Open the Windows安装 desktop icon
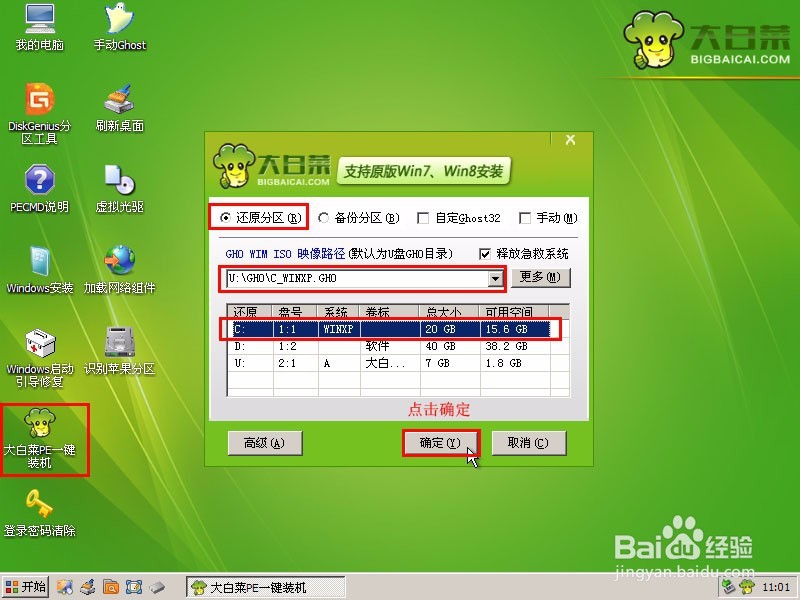Image resolution: width=800 pixels, height=600 pixels. pos(39,270)
